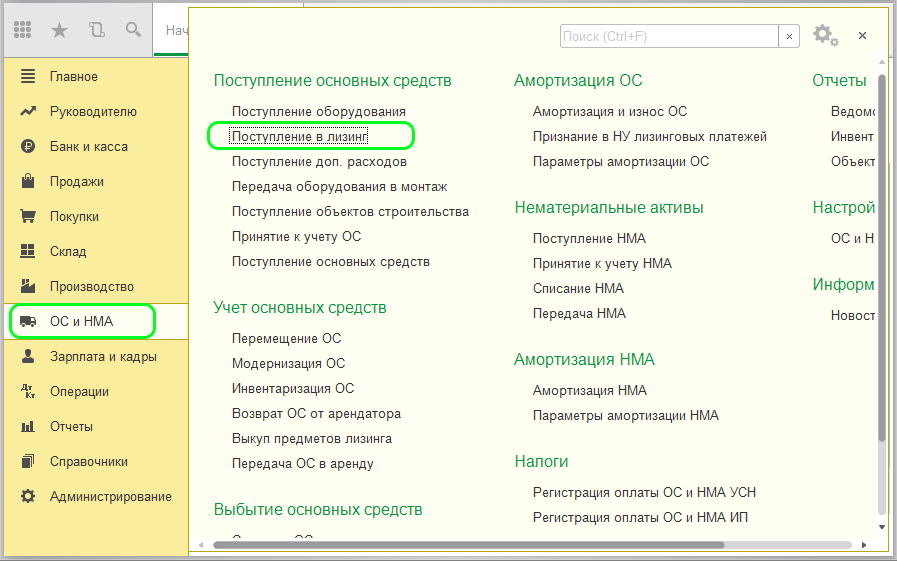Open Передача НМА
The height and width of the screenshot is (561, 897).
[x=579, y=313]
